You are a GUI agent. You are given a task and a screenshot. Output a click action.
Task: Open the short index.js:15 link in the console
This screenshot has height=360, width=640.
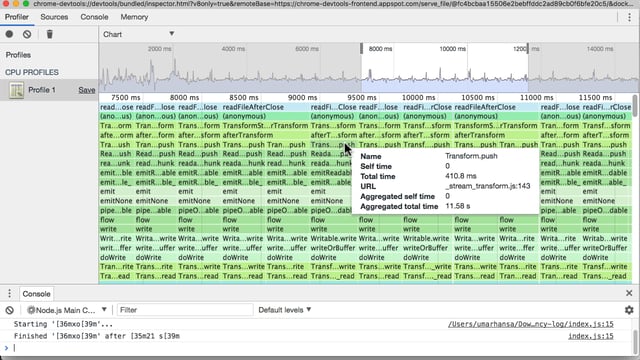click(591, 336)
